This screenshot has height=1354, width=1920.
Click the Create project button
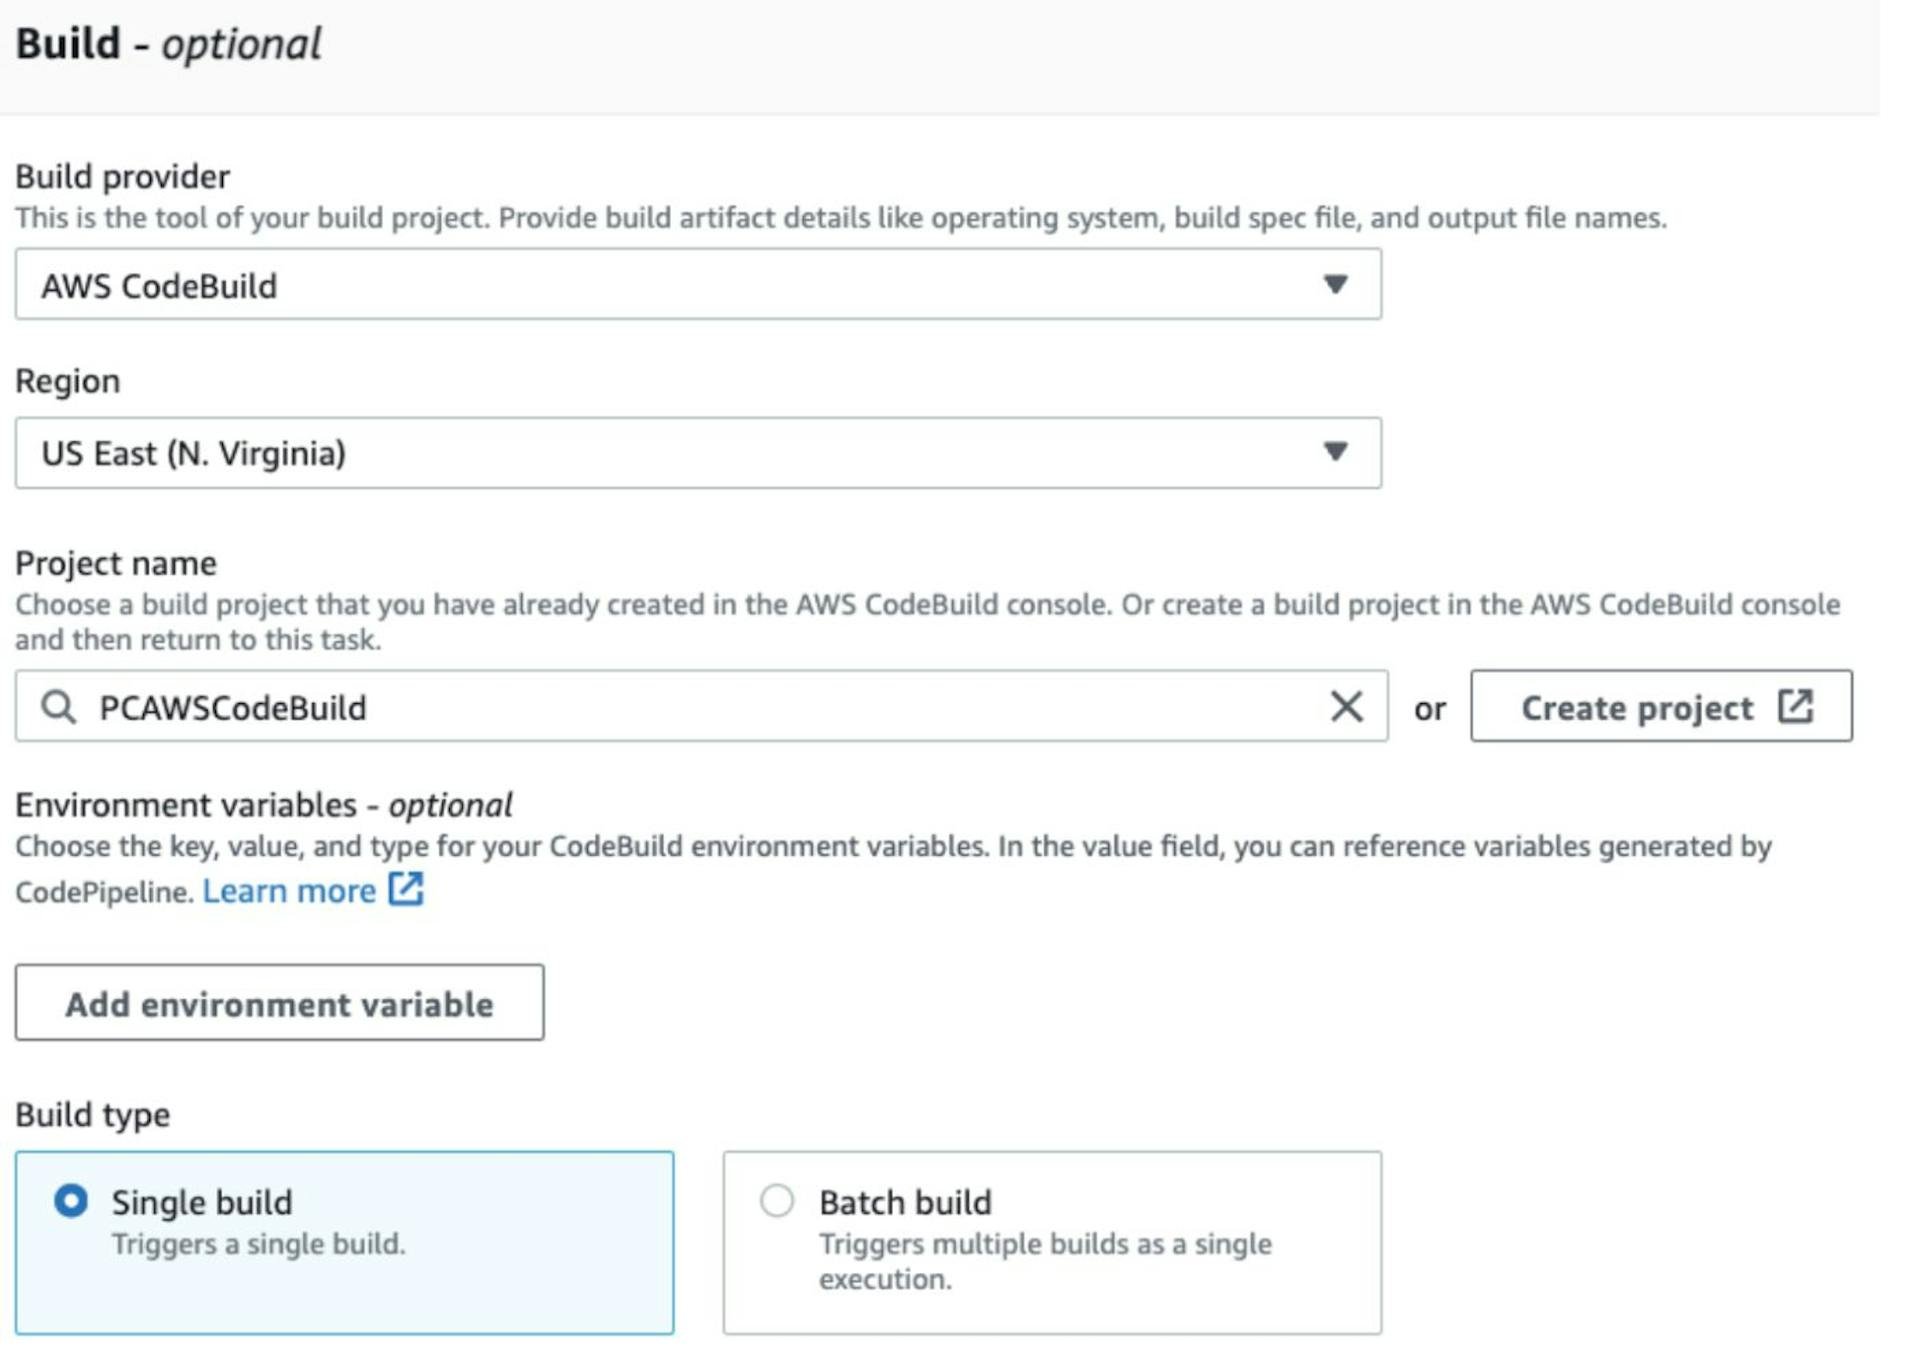1660,706
